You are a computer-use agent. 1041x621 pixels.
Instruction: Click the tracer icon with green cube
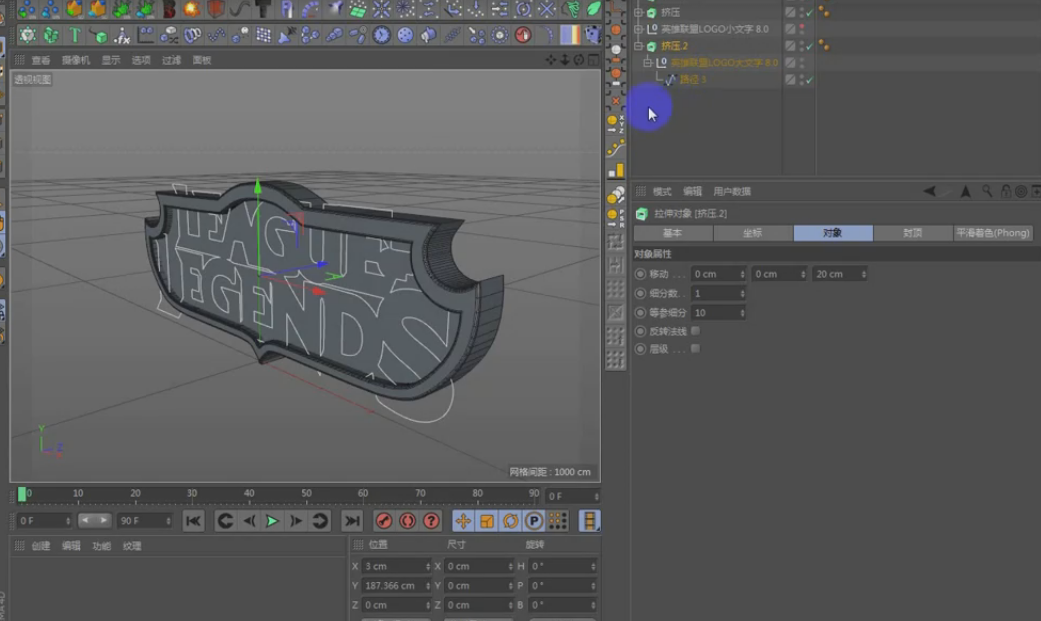click(98, 35)
